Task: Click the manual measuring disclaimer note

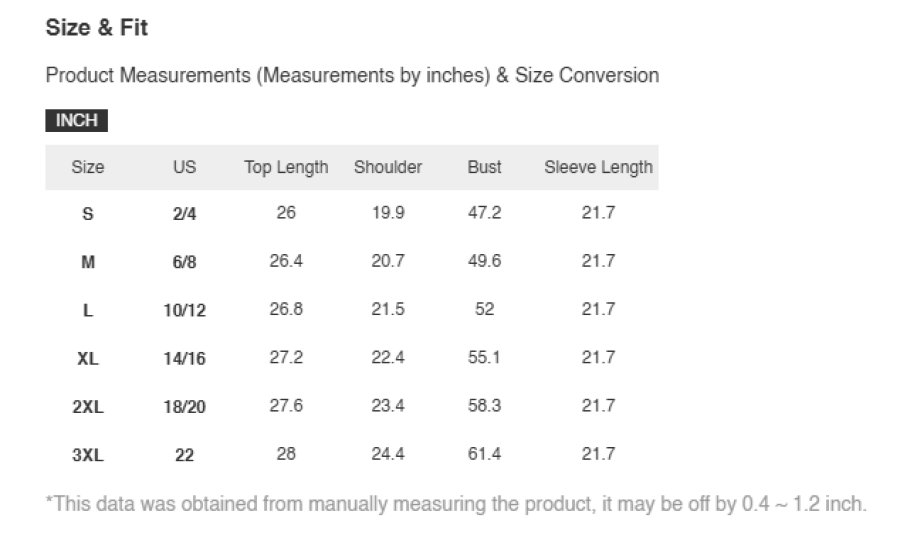Action: coord(456,504)
